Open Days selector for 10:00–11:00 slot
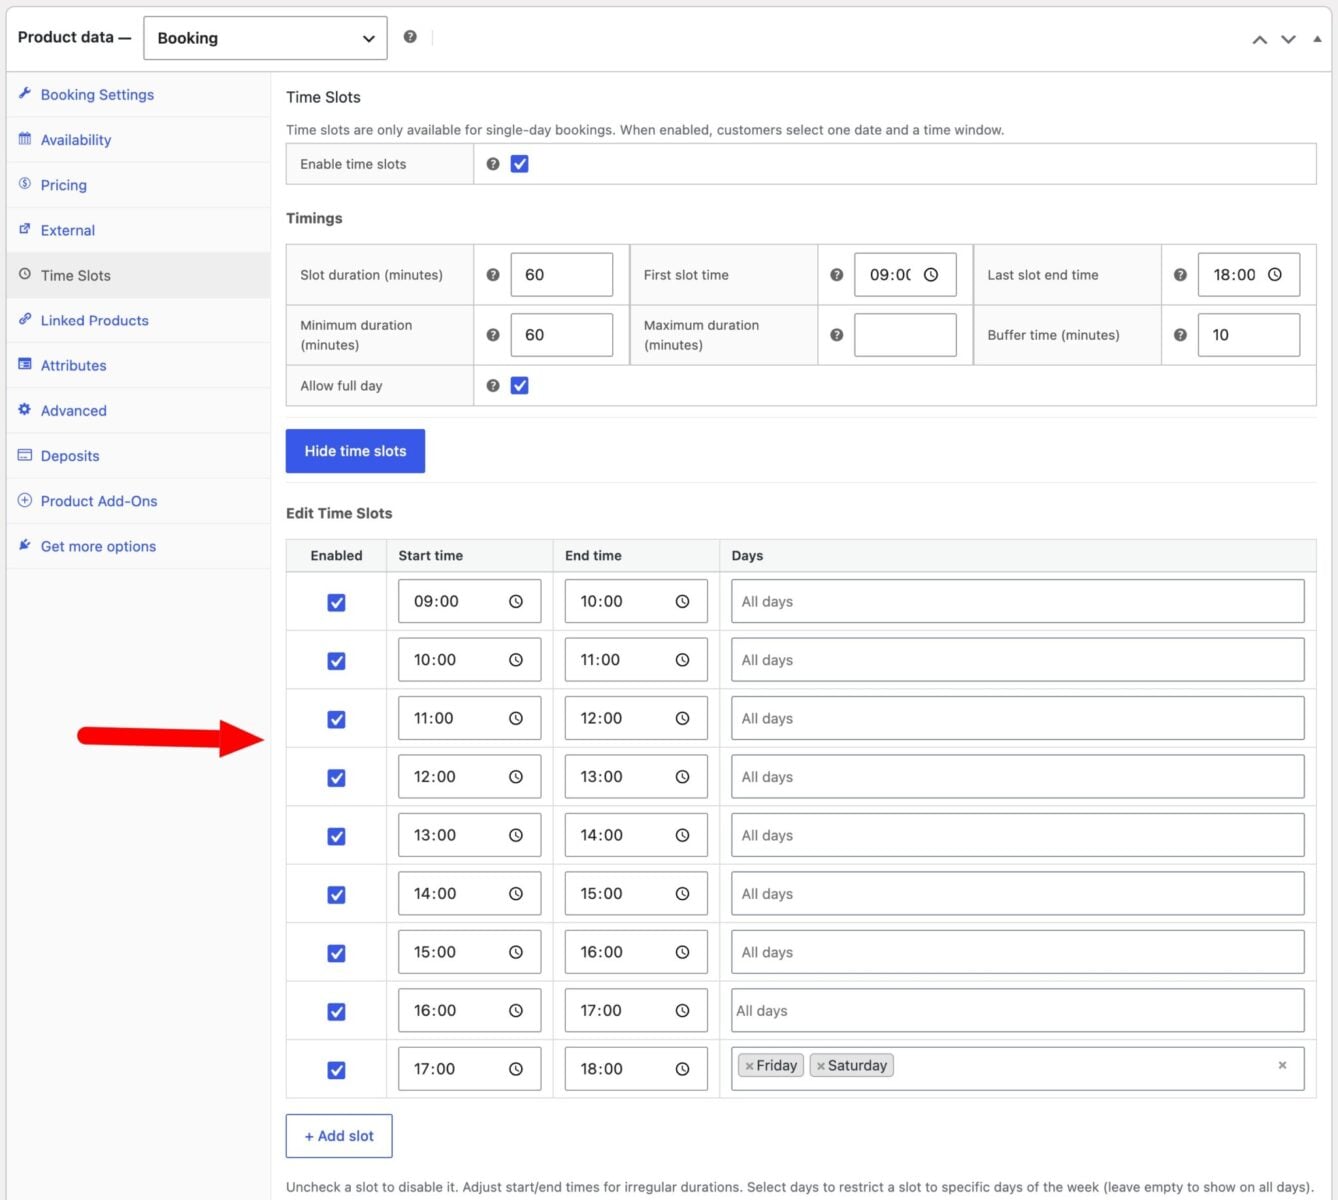Viewport: 1338px width, 1200px height. (x=1017, y=660)
